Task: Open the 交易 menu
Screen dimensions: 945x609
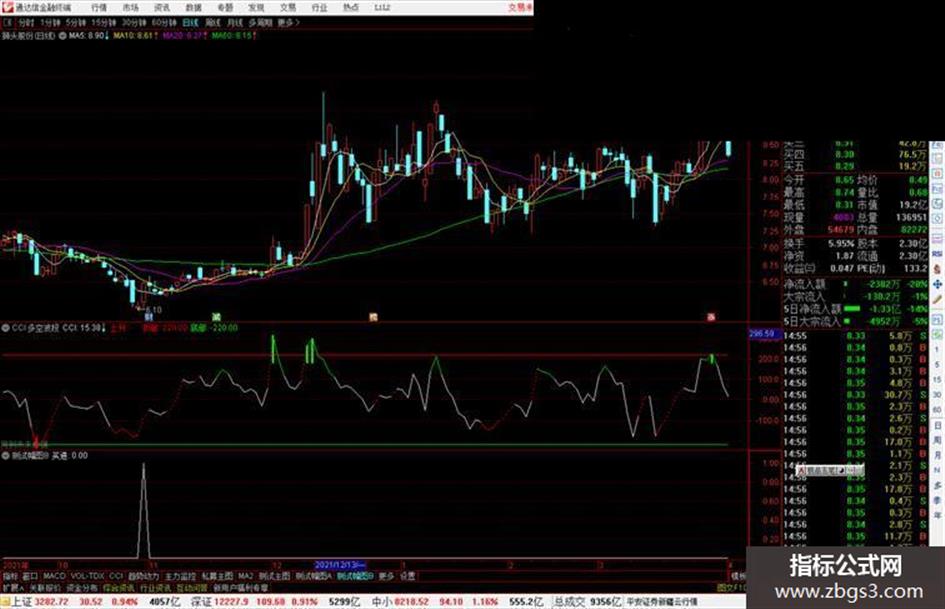Action: (287, 8)
